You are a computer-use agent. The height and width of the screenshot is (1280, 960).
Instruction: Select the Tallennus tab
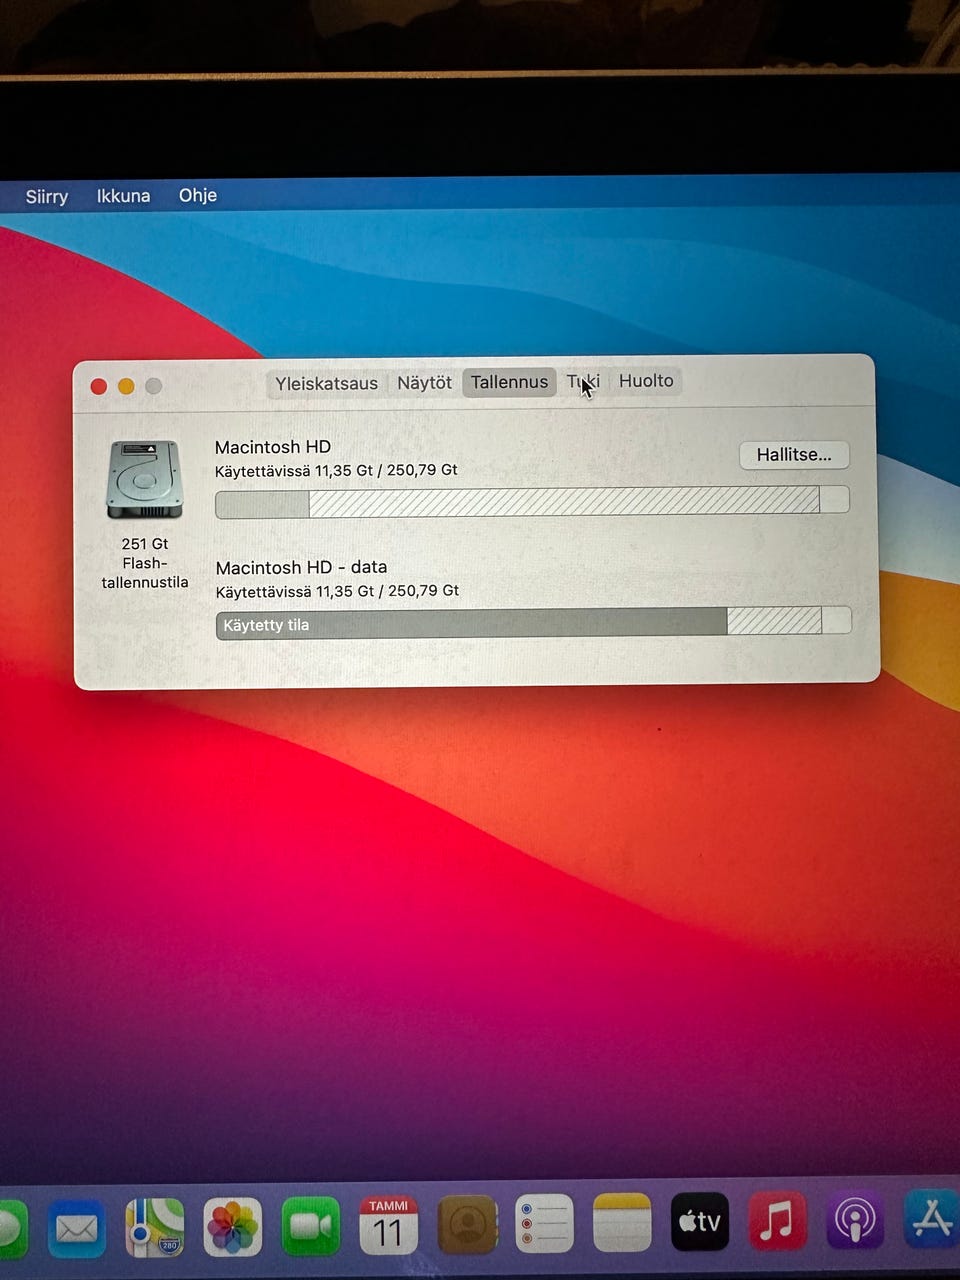[x=509, y=382]
